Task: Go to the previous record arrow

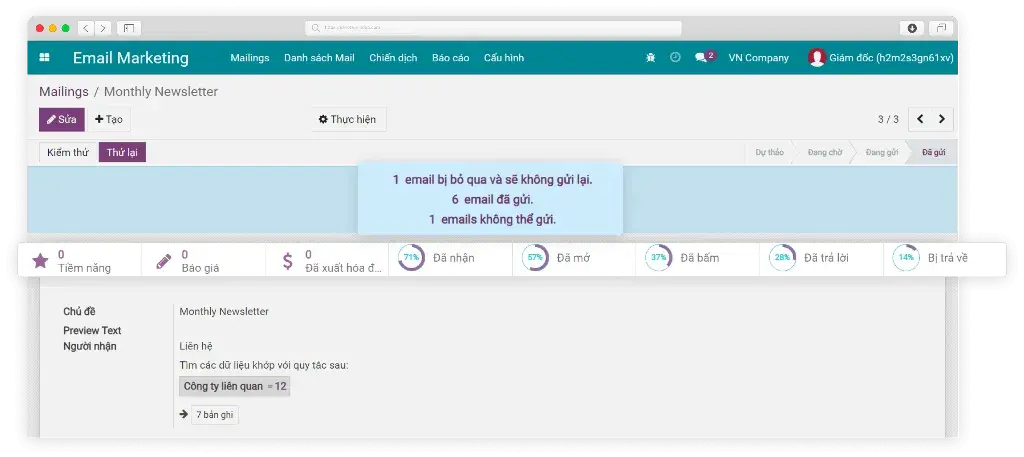Action: pyautogui.click(x=920, y=119)
